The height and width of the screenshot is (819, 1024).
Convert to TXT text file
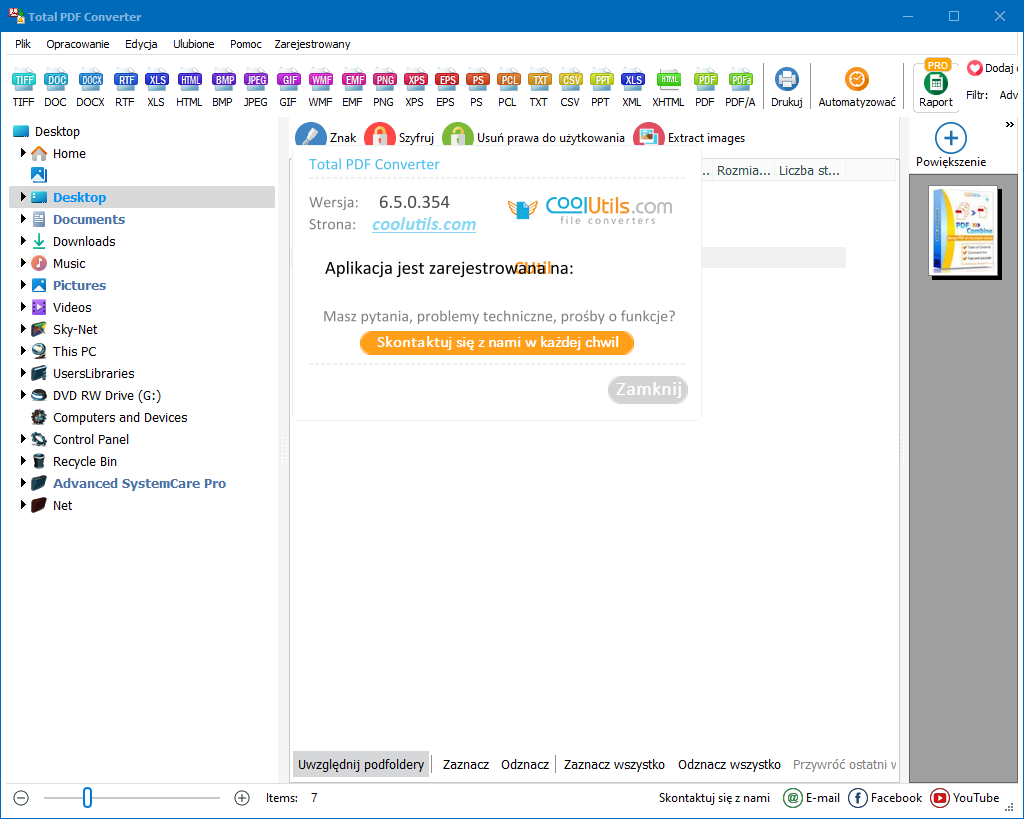539,88
